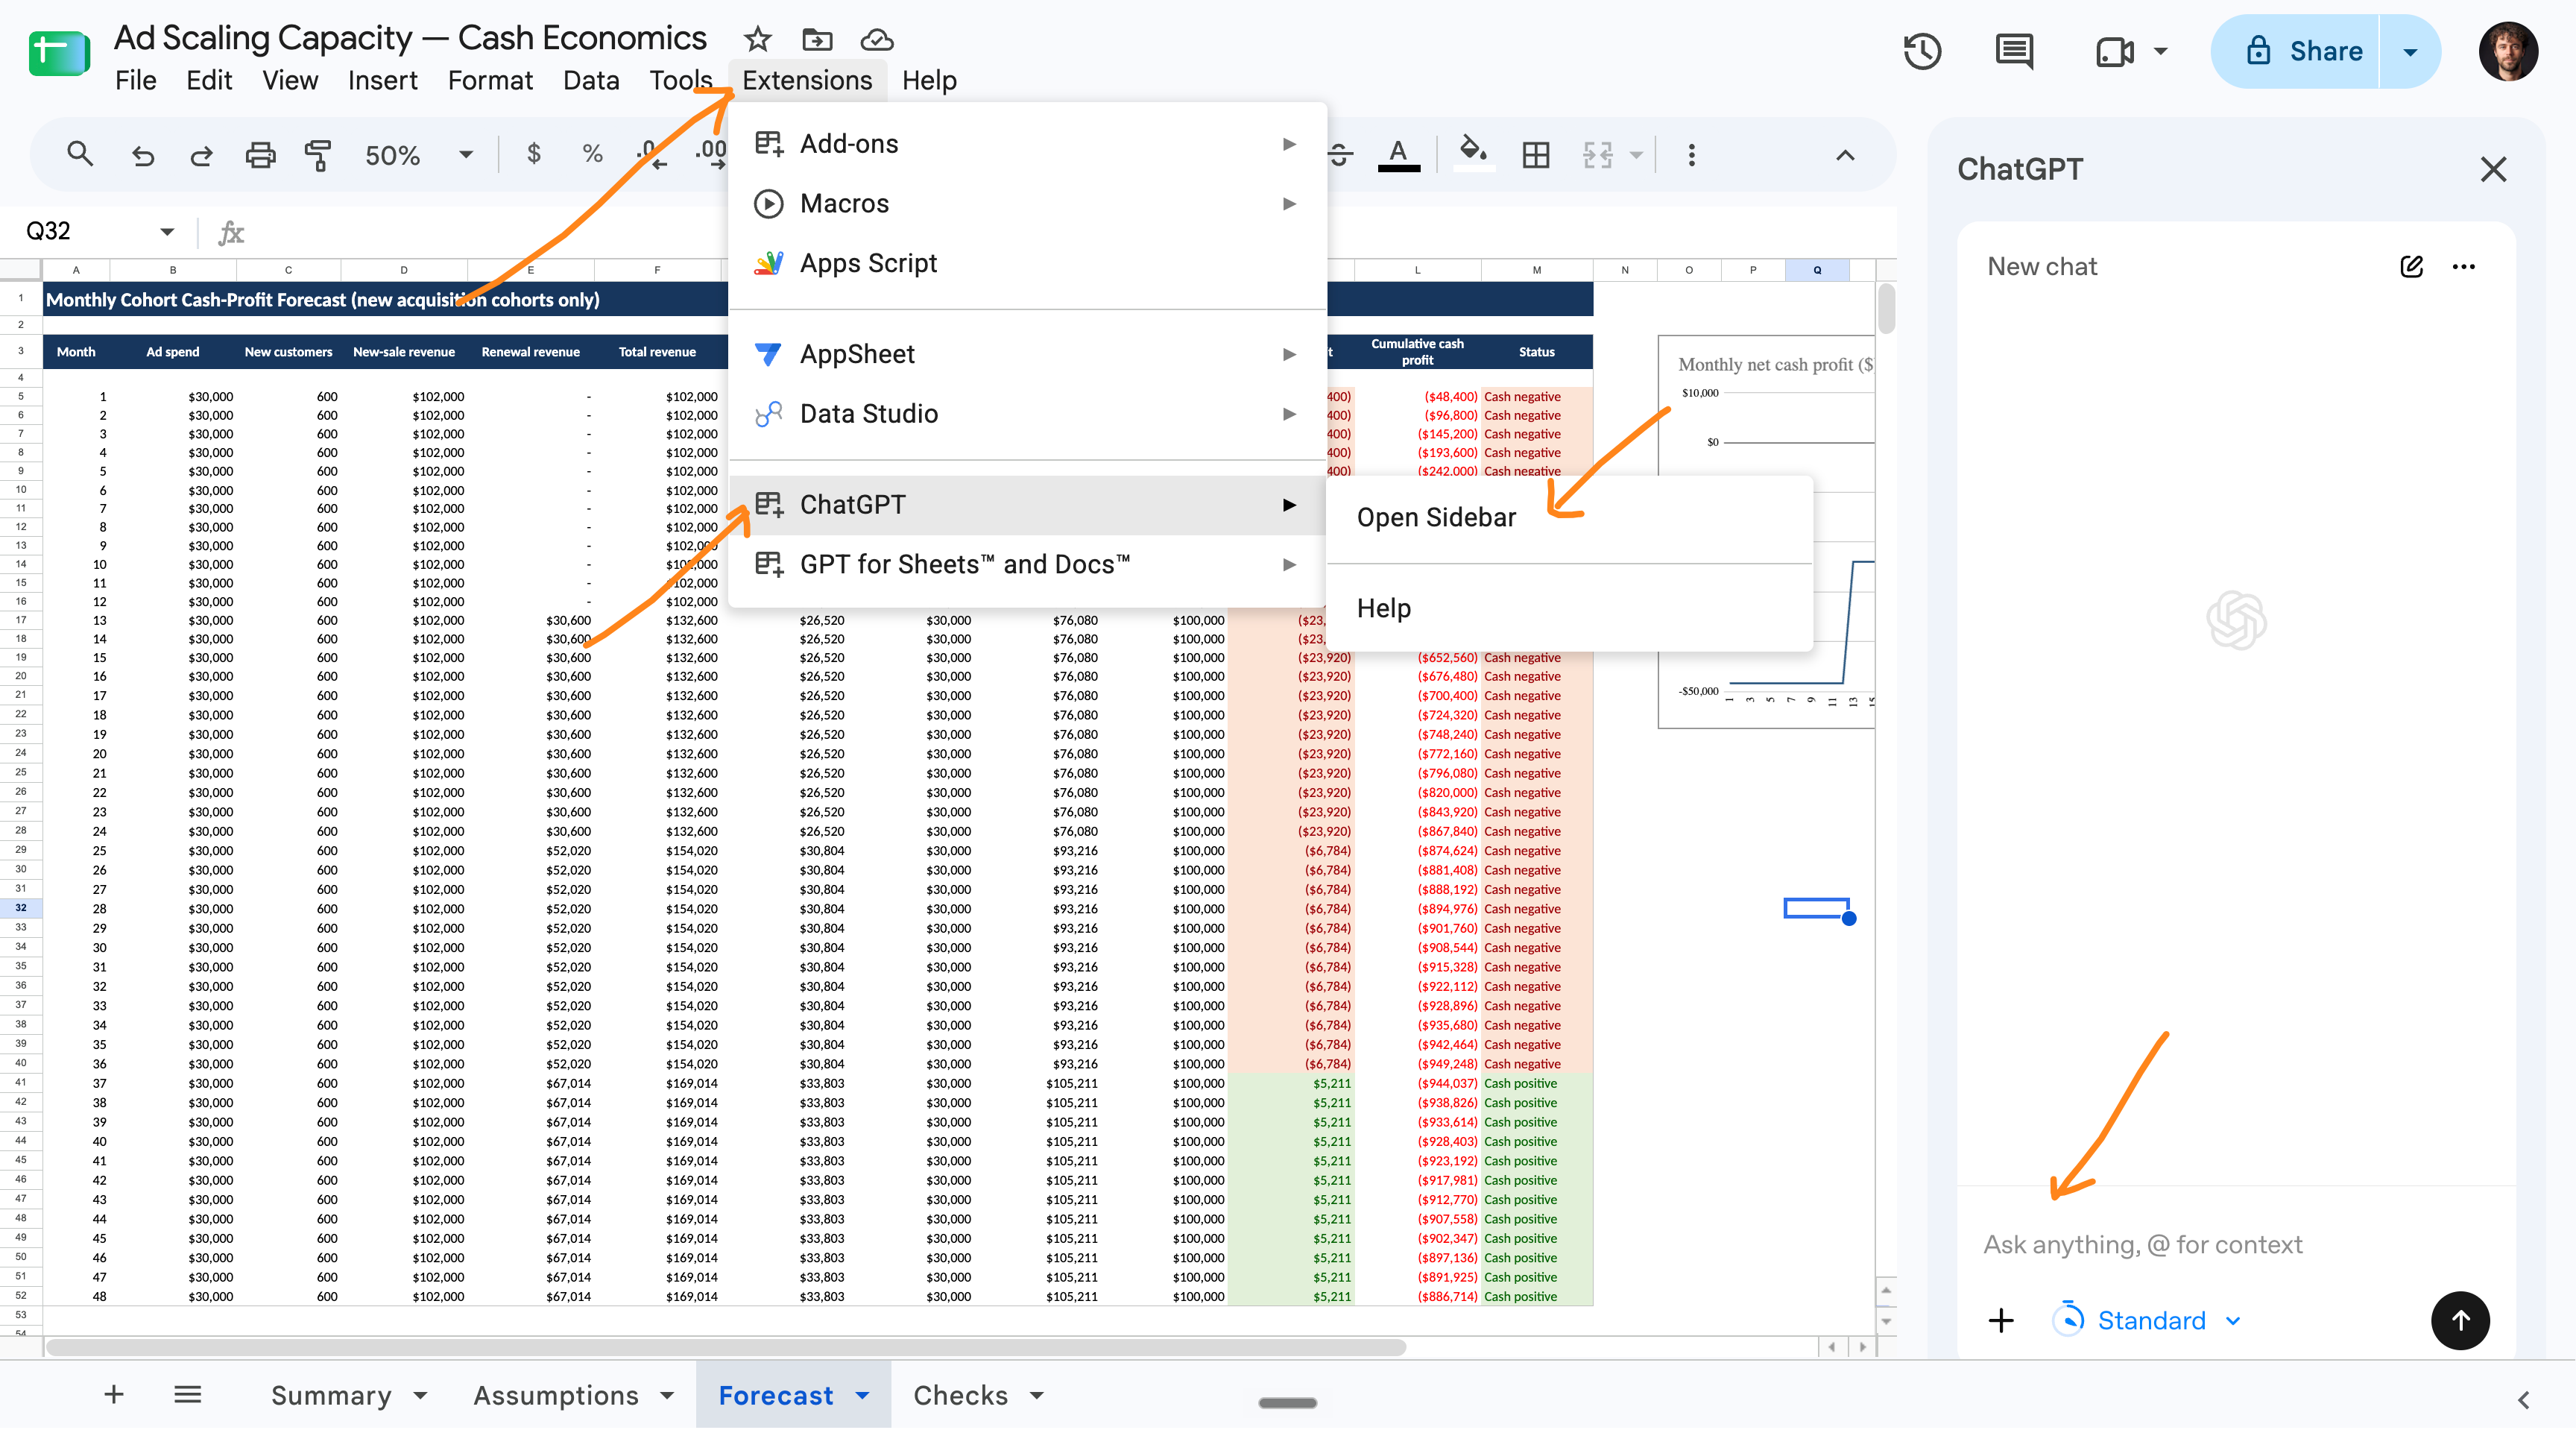
Task: Activate the paint format tool
Action: (x=318, y=155)
